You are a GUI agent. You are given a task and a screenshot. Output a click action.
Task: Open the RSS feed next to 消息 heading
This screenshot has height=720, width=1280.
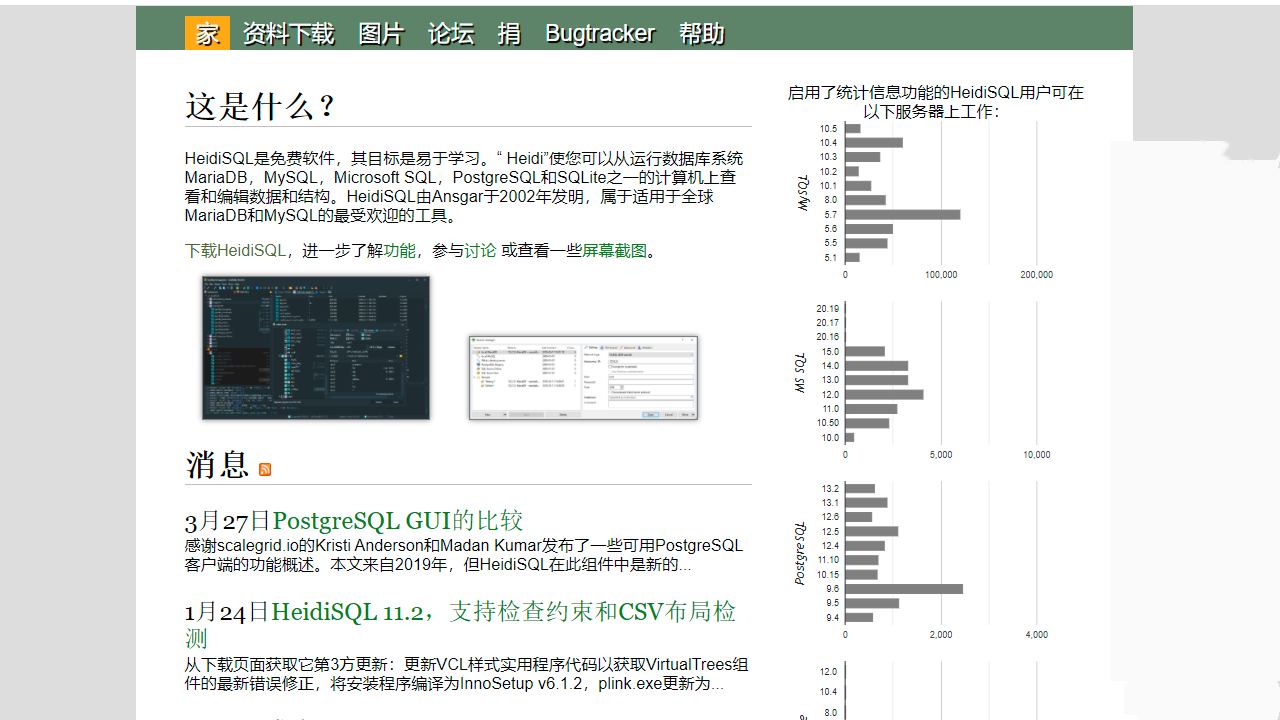264,470
